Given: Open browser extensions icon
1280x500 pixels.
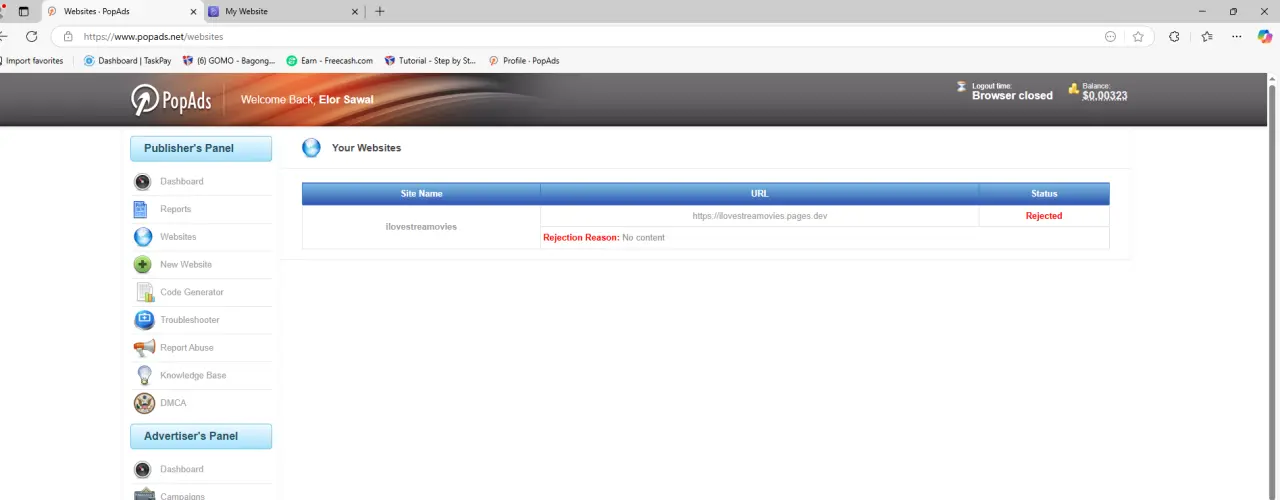Looking at the screenshot, I should (x=1174, y=36).
